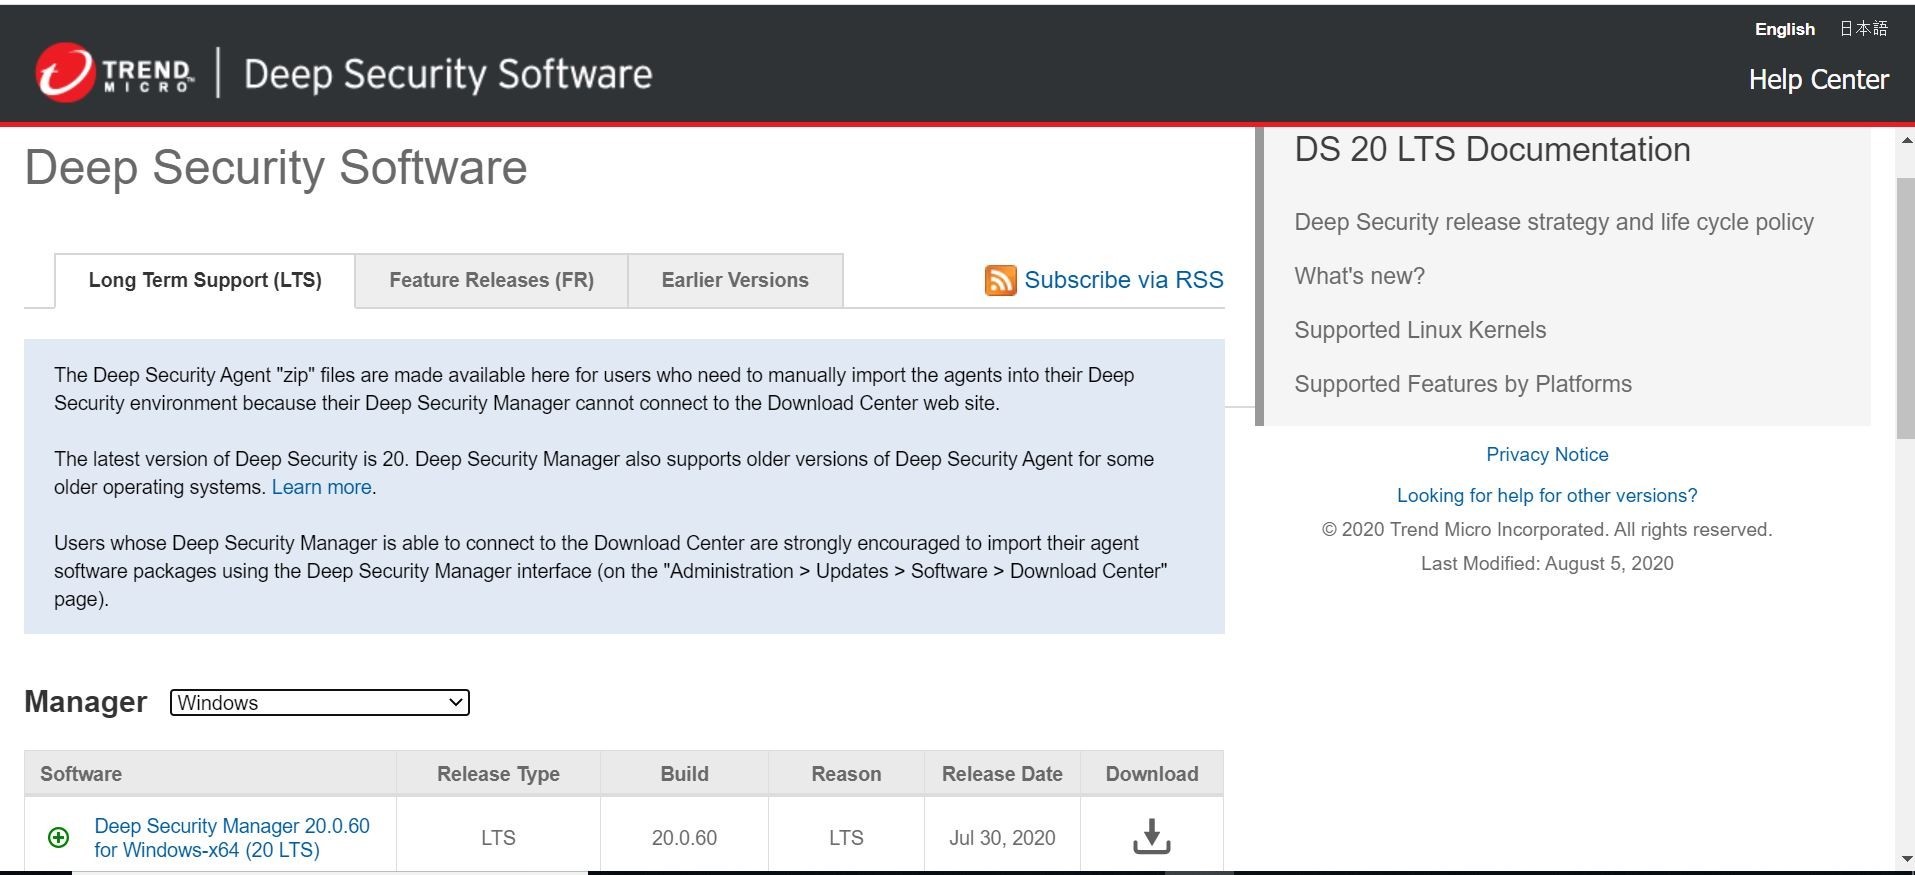View Supported Features by Platforms

coord(1462,384)
